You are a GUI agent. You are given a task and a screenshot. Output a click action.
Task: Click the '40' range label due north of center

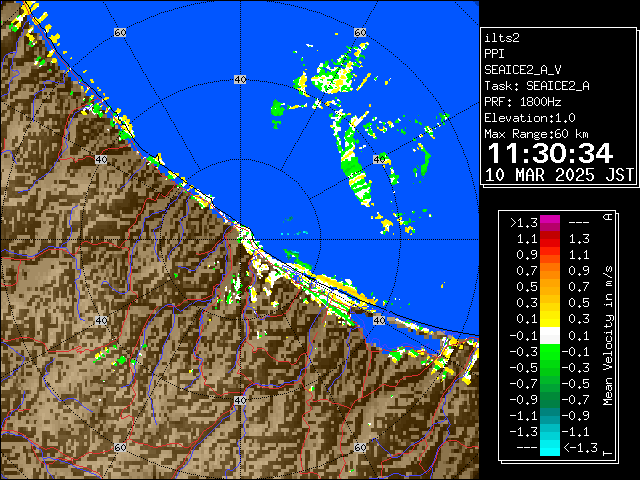tap(240, 80)
